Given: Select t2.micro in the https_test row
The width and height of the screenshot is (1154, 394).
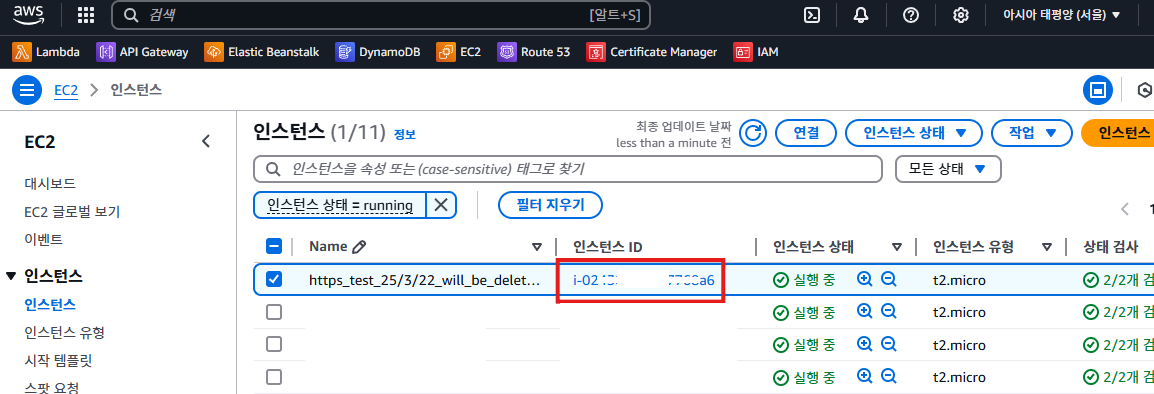Looking at the screenshot, I should [959, 280].
